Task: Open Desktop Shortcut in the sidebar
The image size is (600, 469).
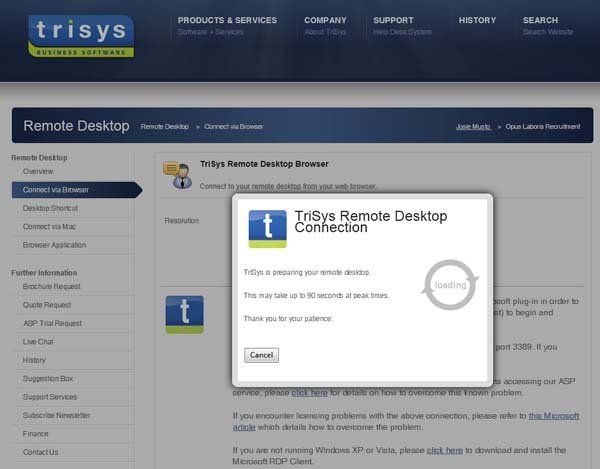Action: [x=50, y=208]
